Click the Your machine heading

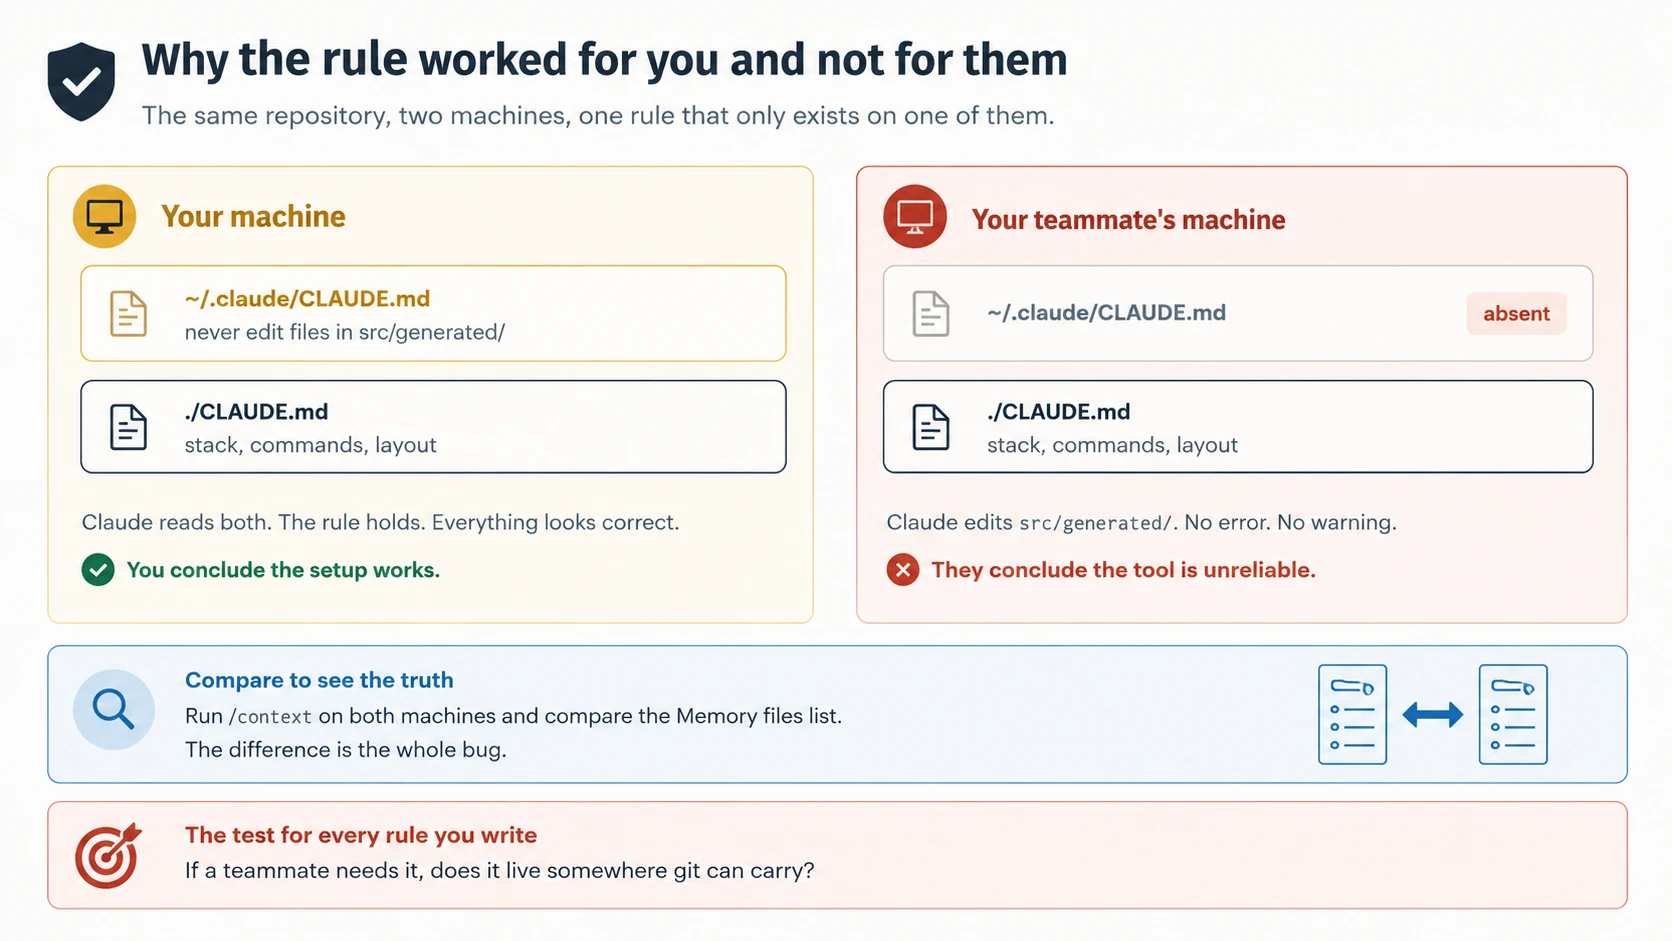(x=253, y=216)
